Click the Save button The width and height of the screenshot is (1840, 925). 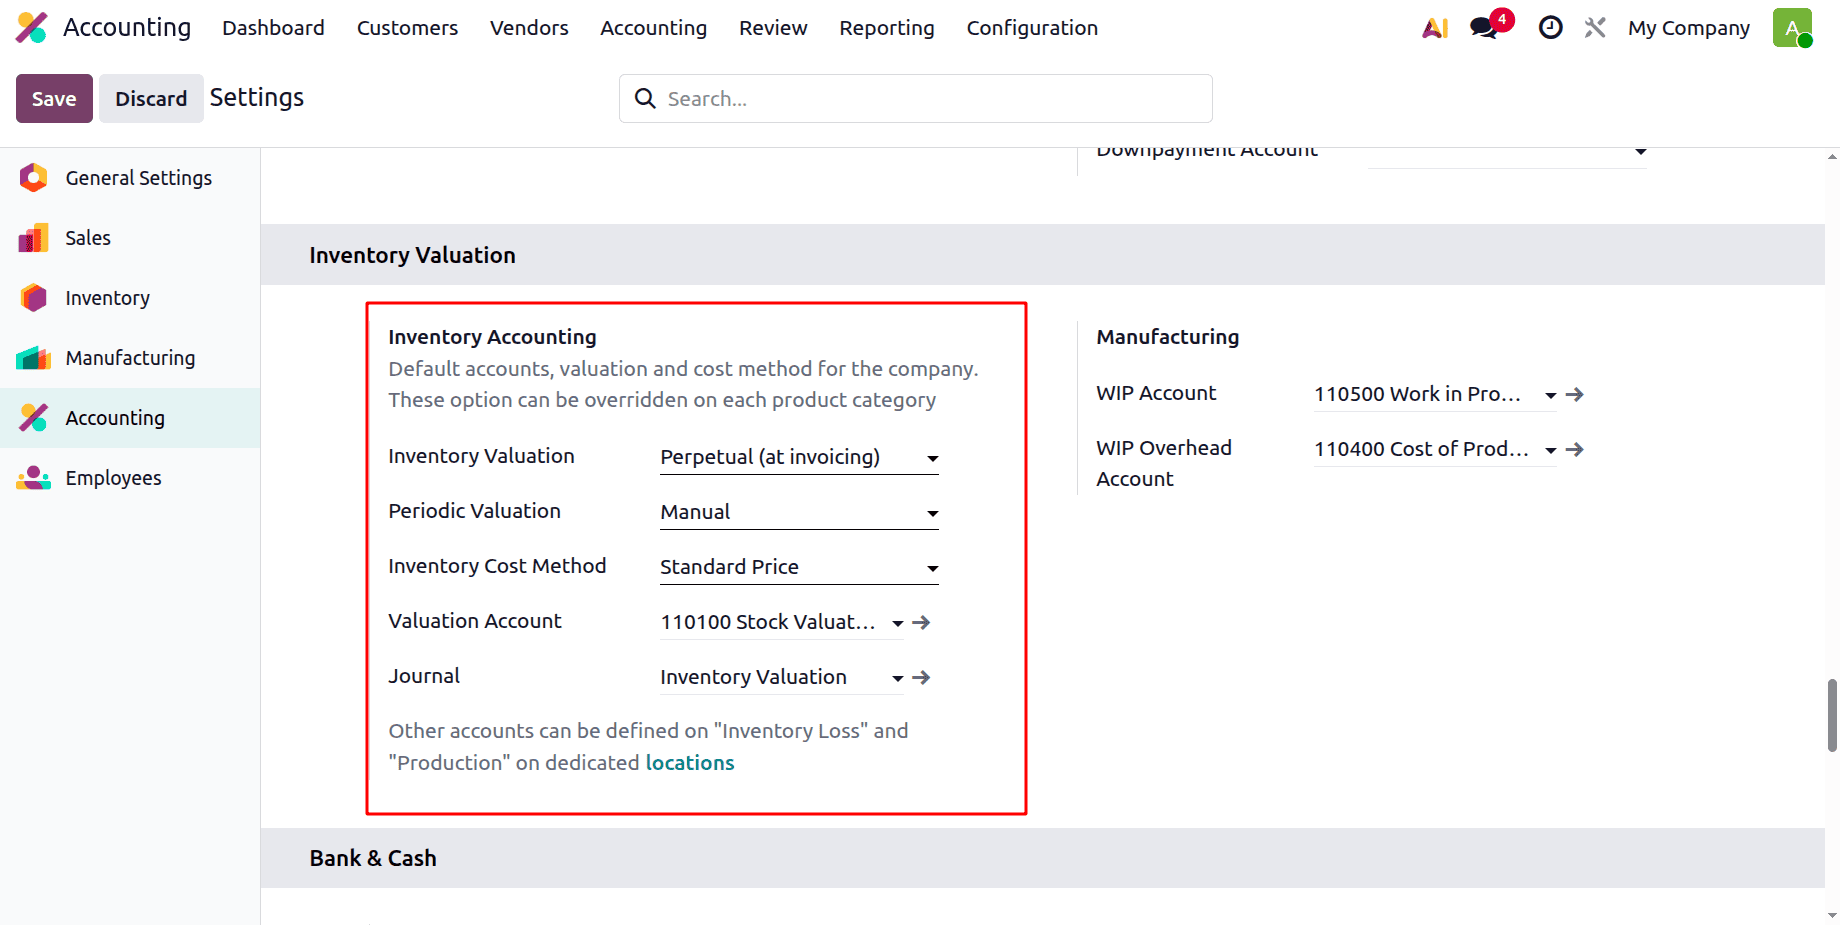[54, 98]
